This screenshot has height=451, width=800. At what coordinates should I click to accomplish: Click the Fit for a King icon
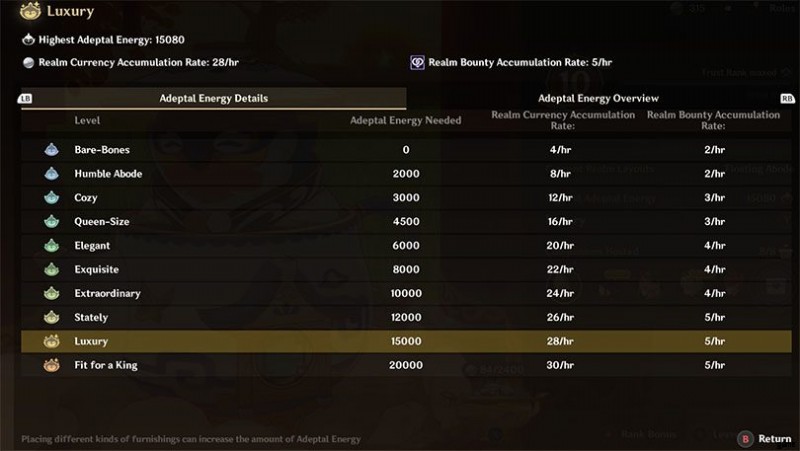[52, 365]
